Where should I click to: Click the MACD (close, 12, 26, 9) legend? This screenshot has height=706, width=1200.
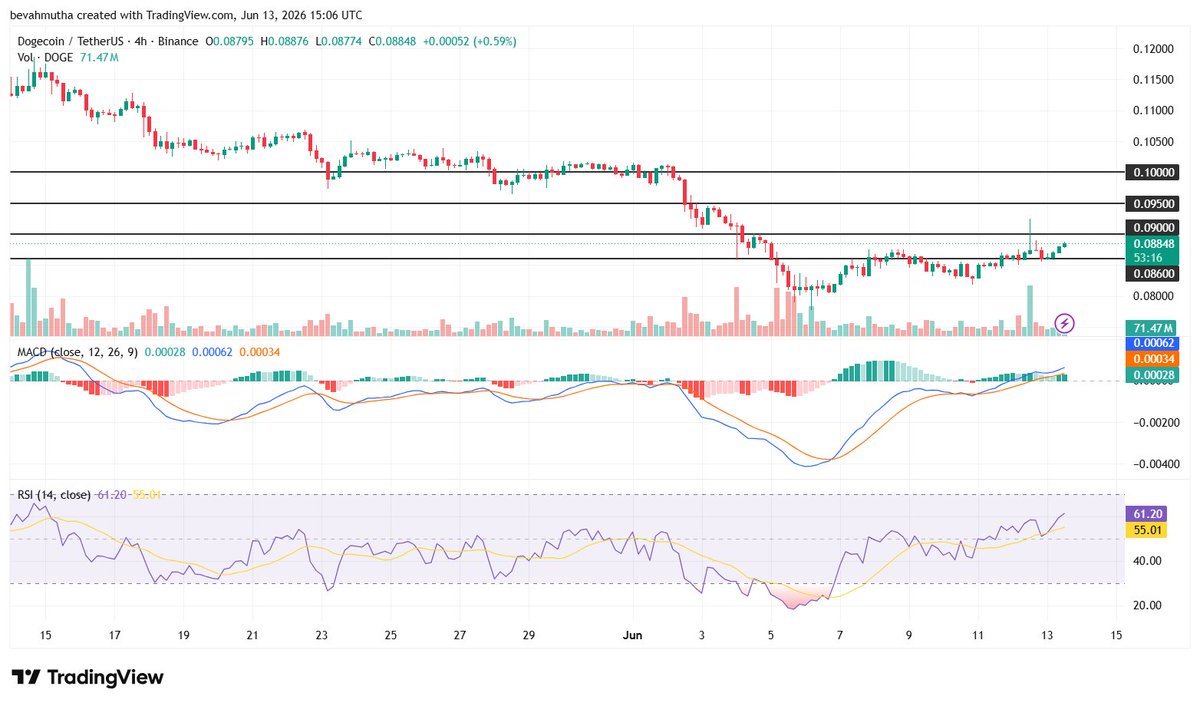point(76,352)
